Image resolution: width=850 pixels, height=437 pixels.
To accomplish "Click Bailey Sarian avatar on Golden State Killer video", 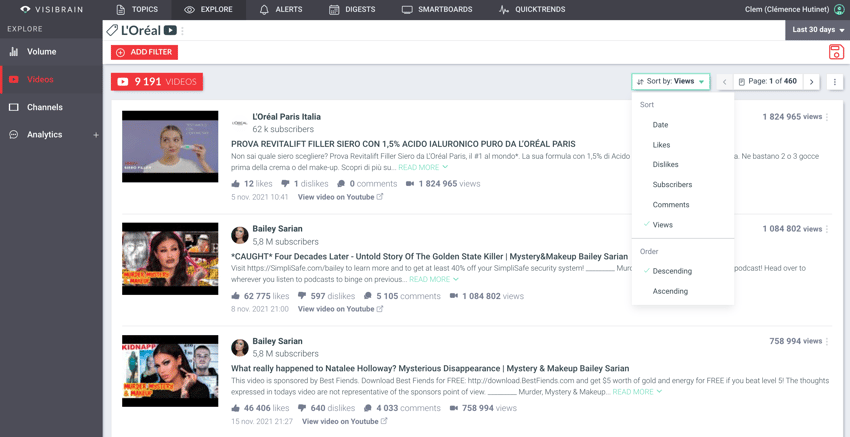I will click(x=240, y=235).
